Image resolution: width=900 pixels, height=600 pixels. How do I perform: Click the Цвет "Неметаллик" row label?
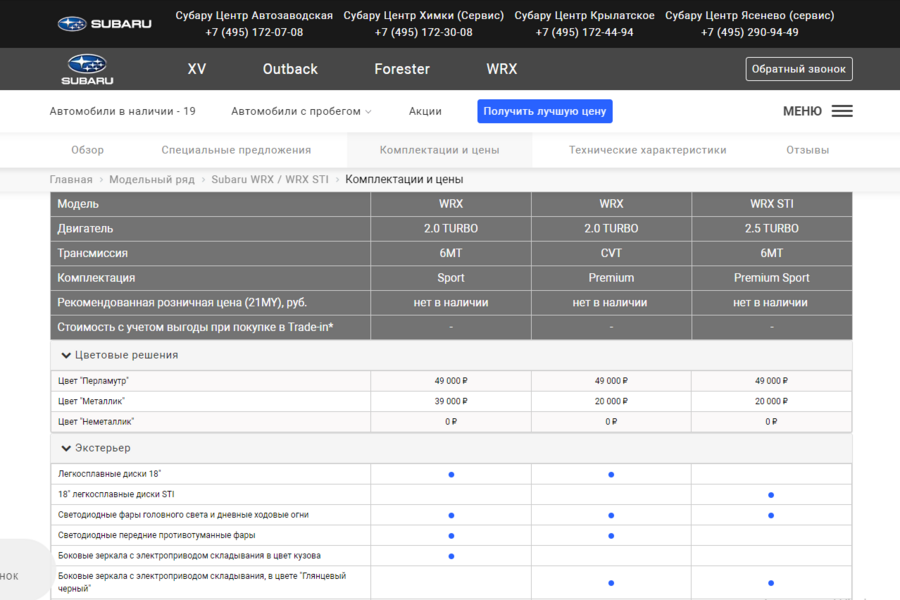[x=96, y=421]
